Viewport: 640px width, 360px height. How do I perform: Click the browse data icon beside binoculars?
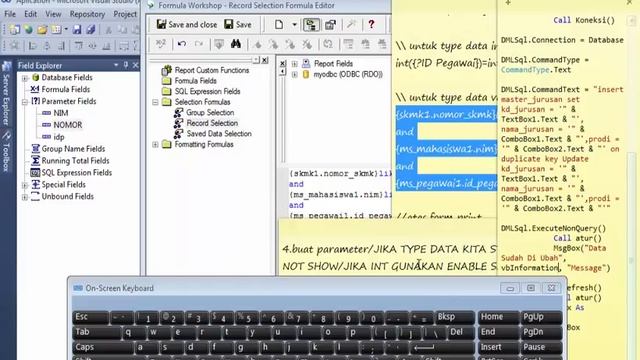(219, 44)
